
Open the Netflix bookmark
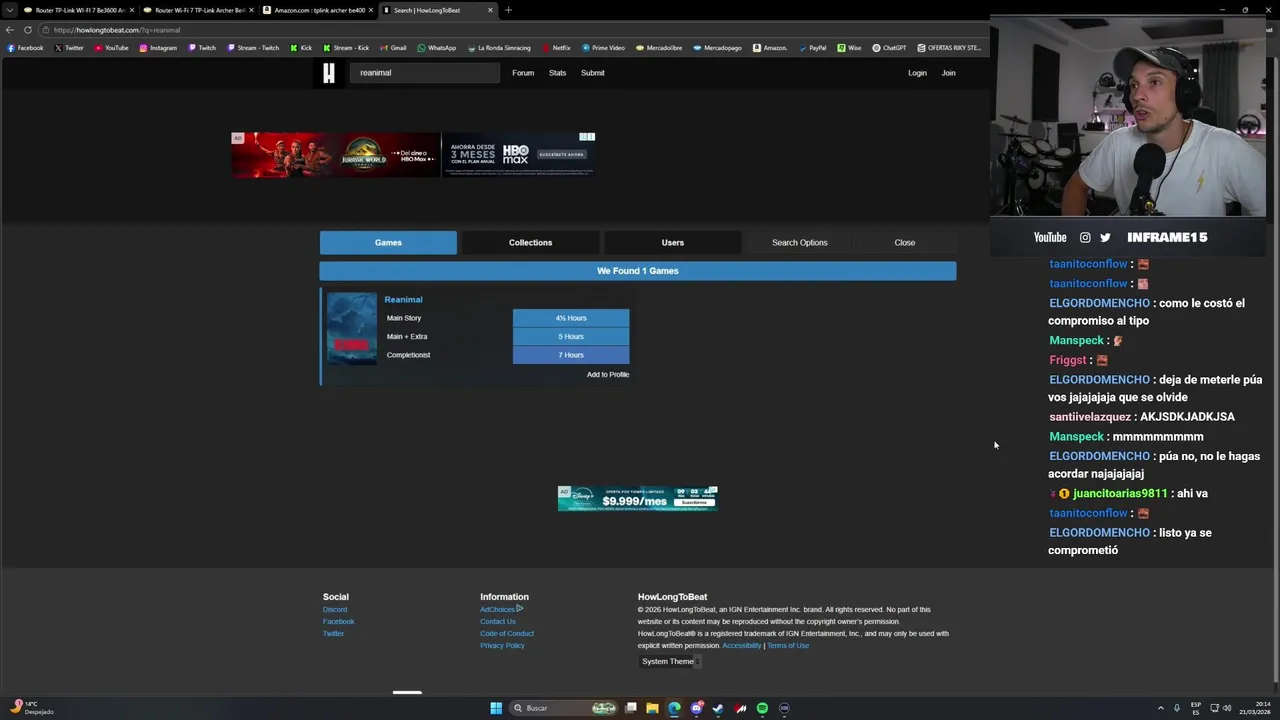pyautogui.click(x=556, y=48)
